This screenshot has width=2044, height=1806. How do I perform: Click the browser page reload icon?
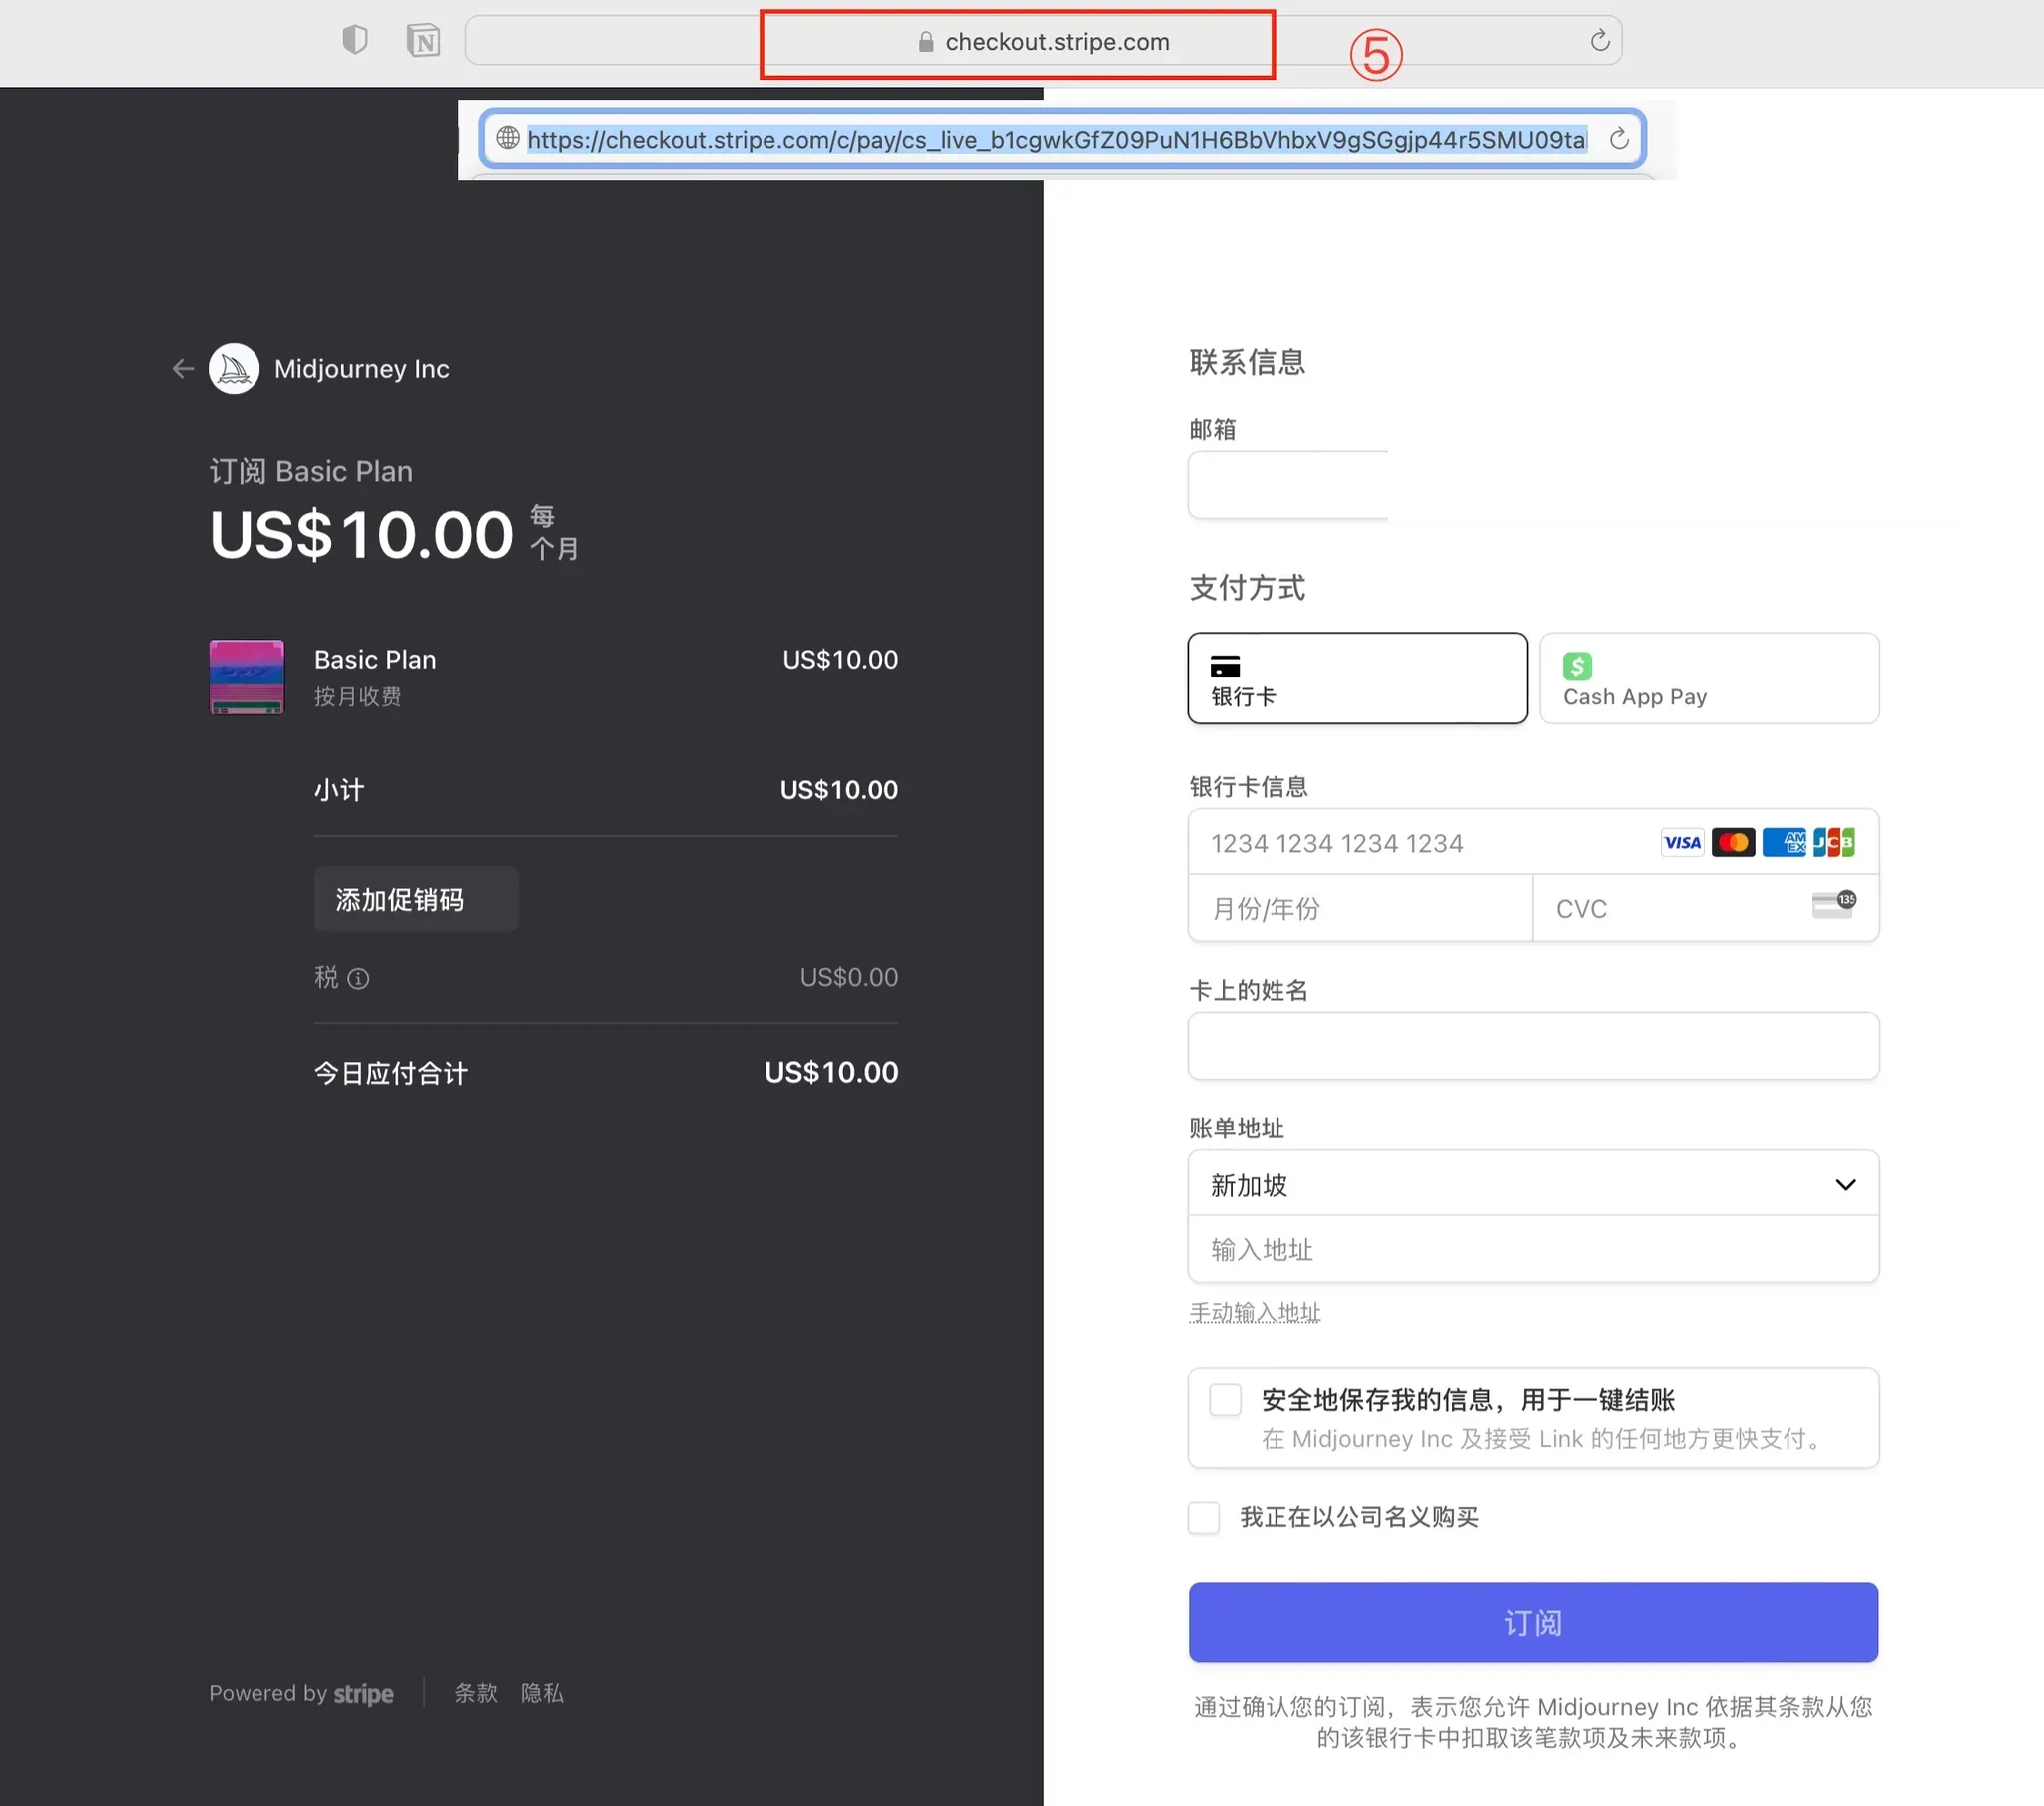pos(1600,40)
